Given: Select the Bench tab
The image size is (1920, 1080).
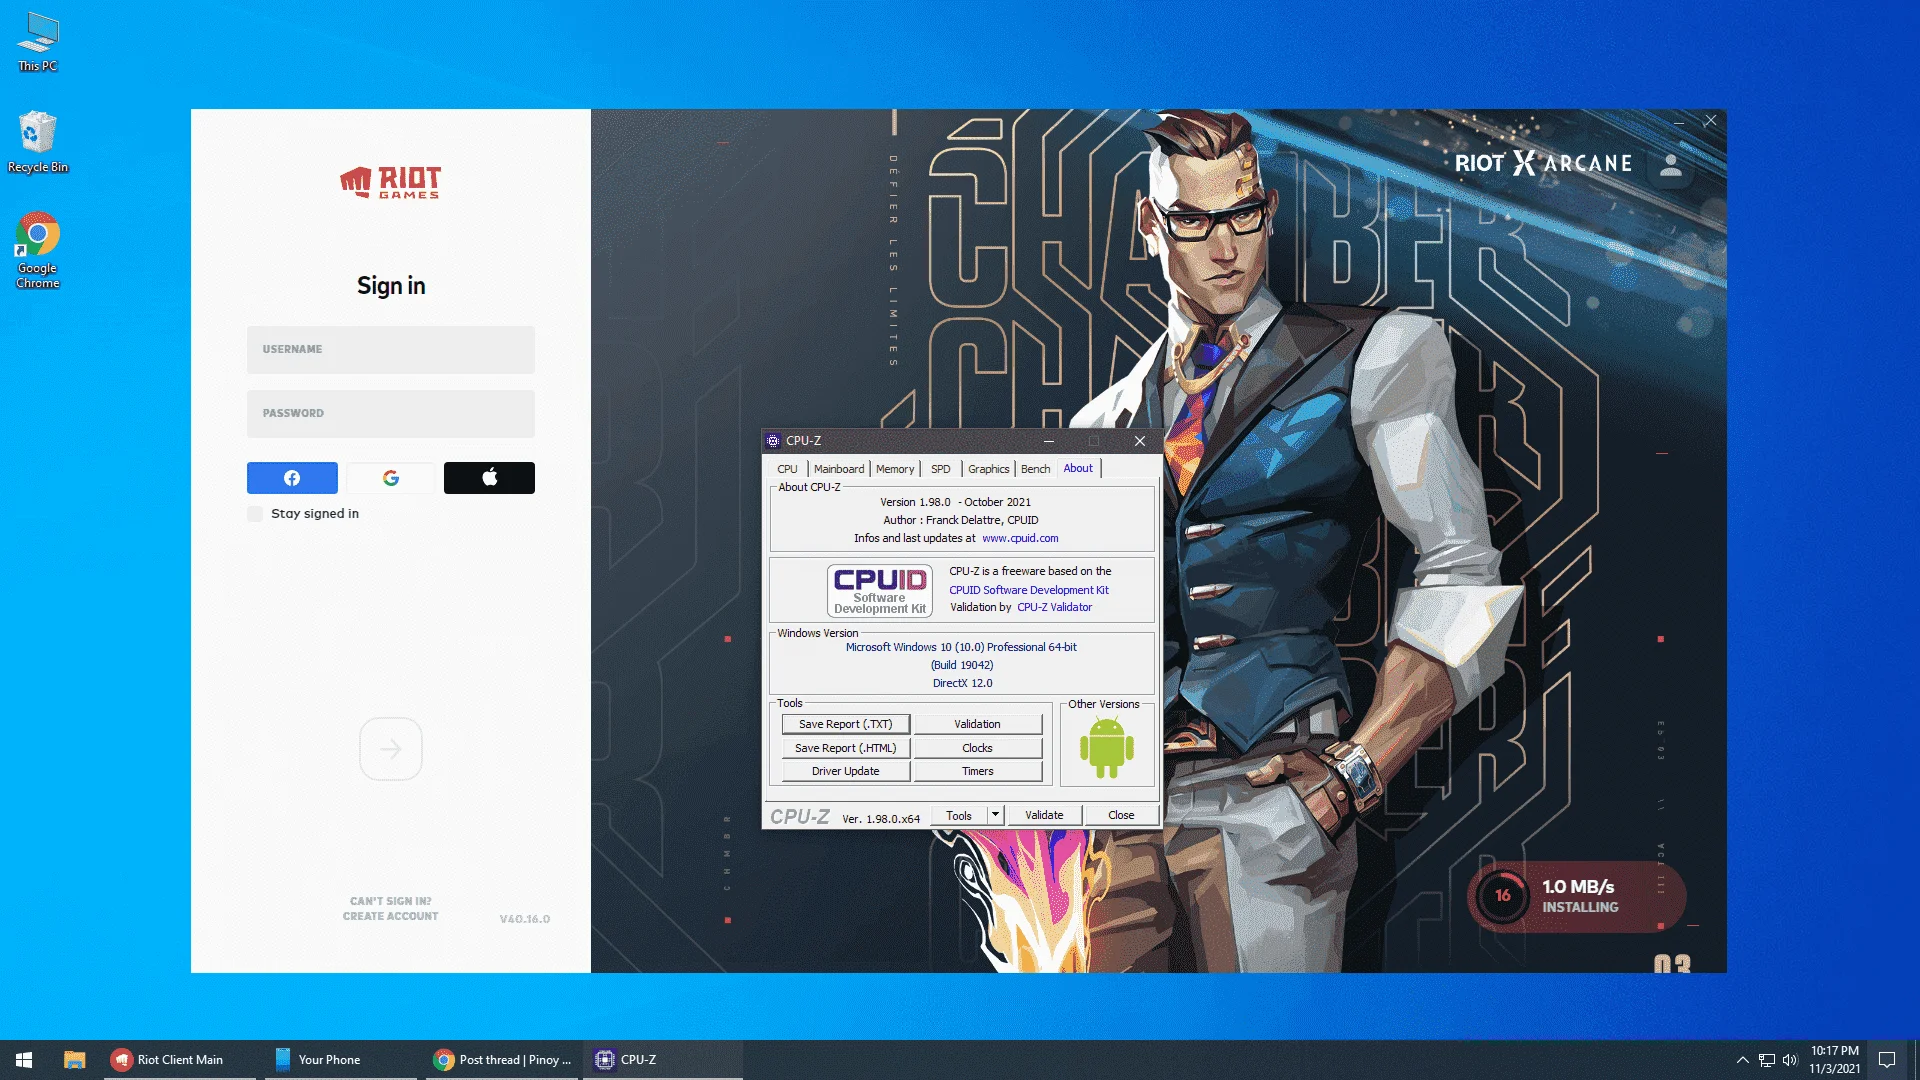Looking at the screenshot, I should click(1036, 469).
